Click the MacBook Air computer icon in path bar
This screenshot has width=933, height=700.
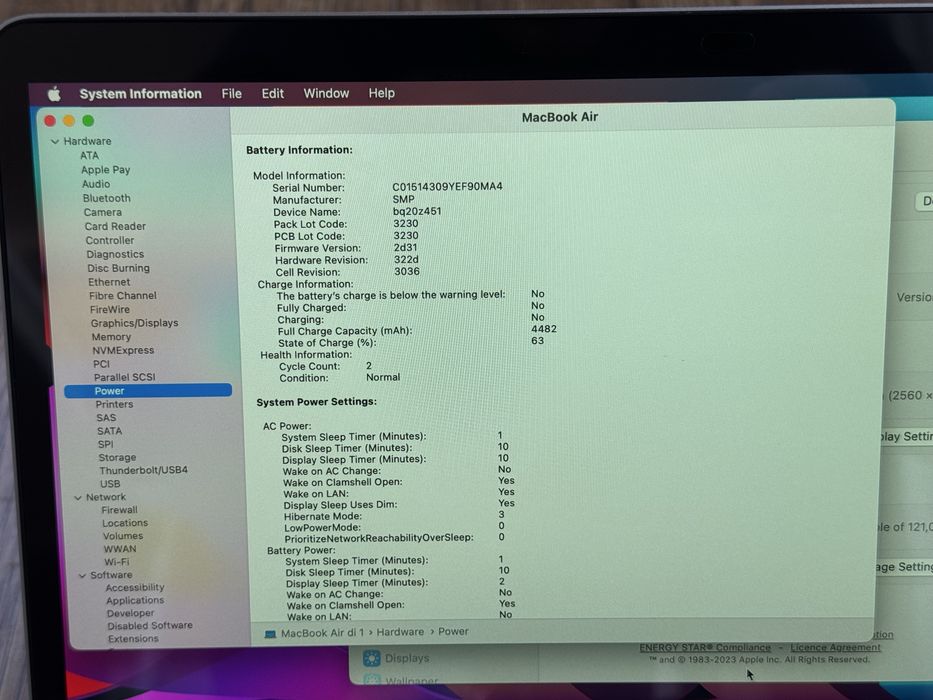tap(270, 634)
